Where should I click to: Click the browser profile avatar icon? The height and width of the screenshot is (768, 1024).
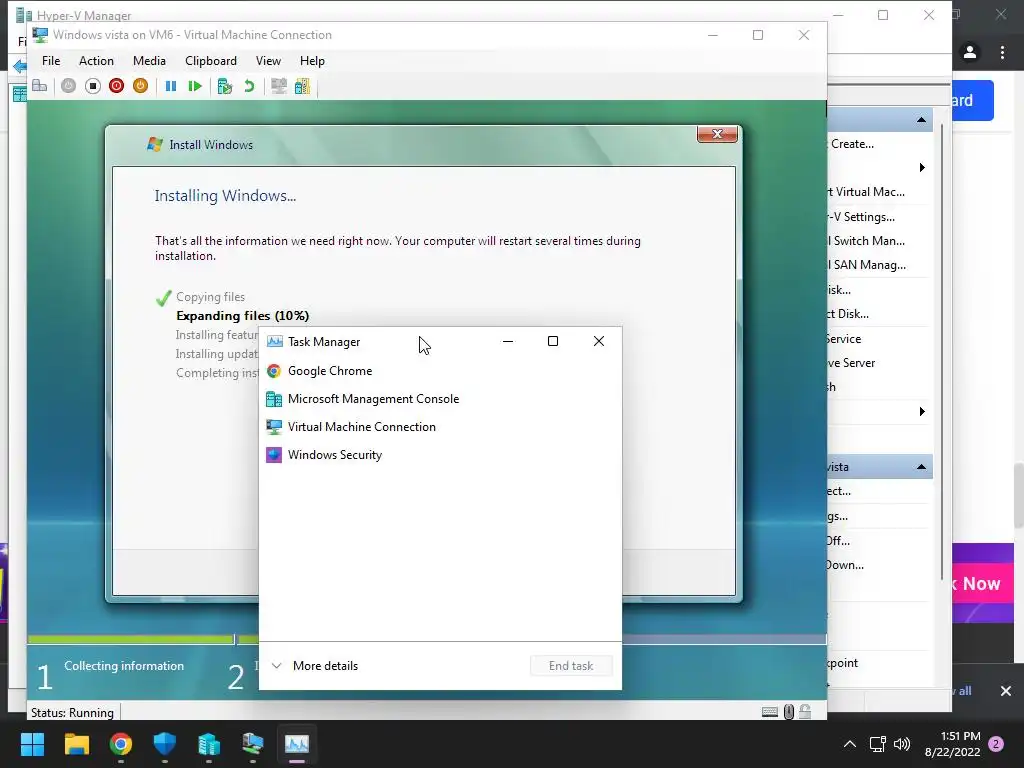(970, 52)
